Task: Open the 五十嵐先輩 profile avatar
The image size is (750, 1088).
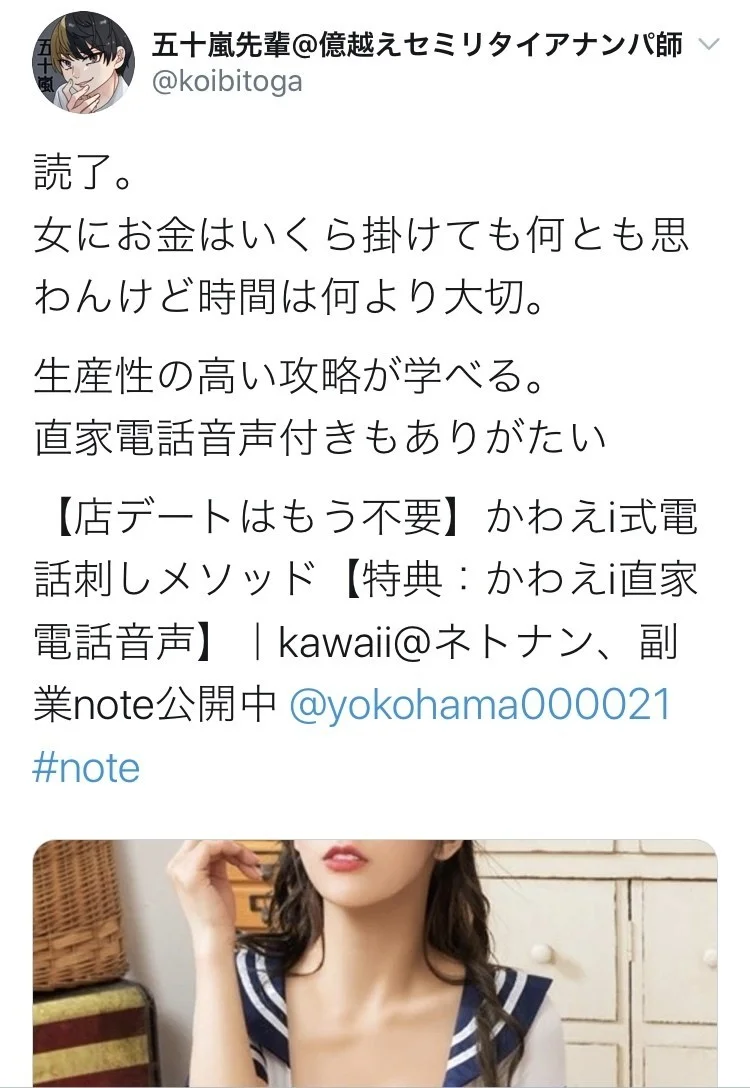Action: (83, 62)
